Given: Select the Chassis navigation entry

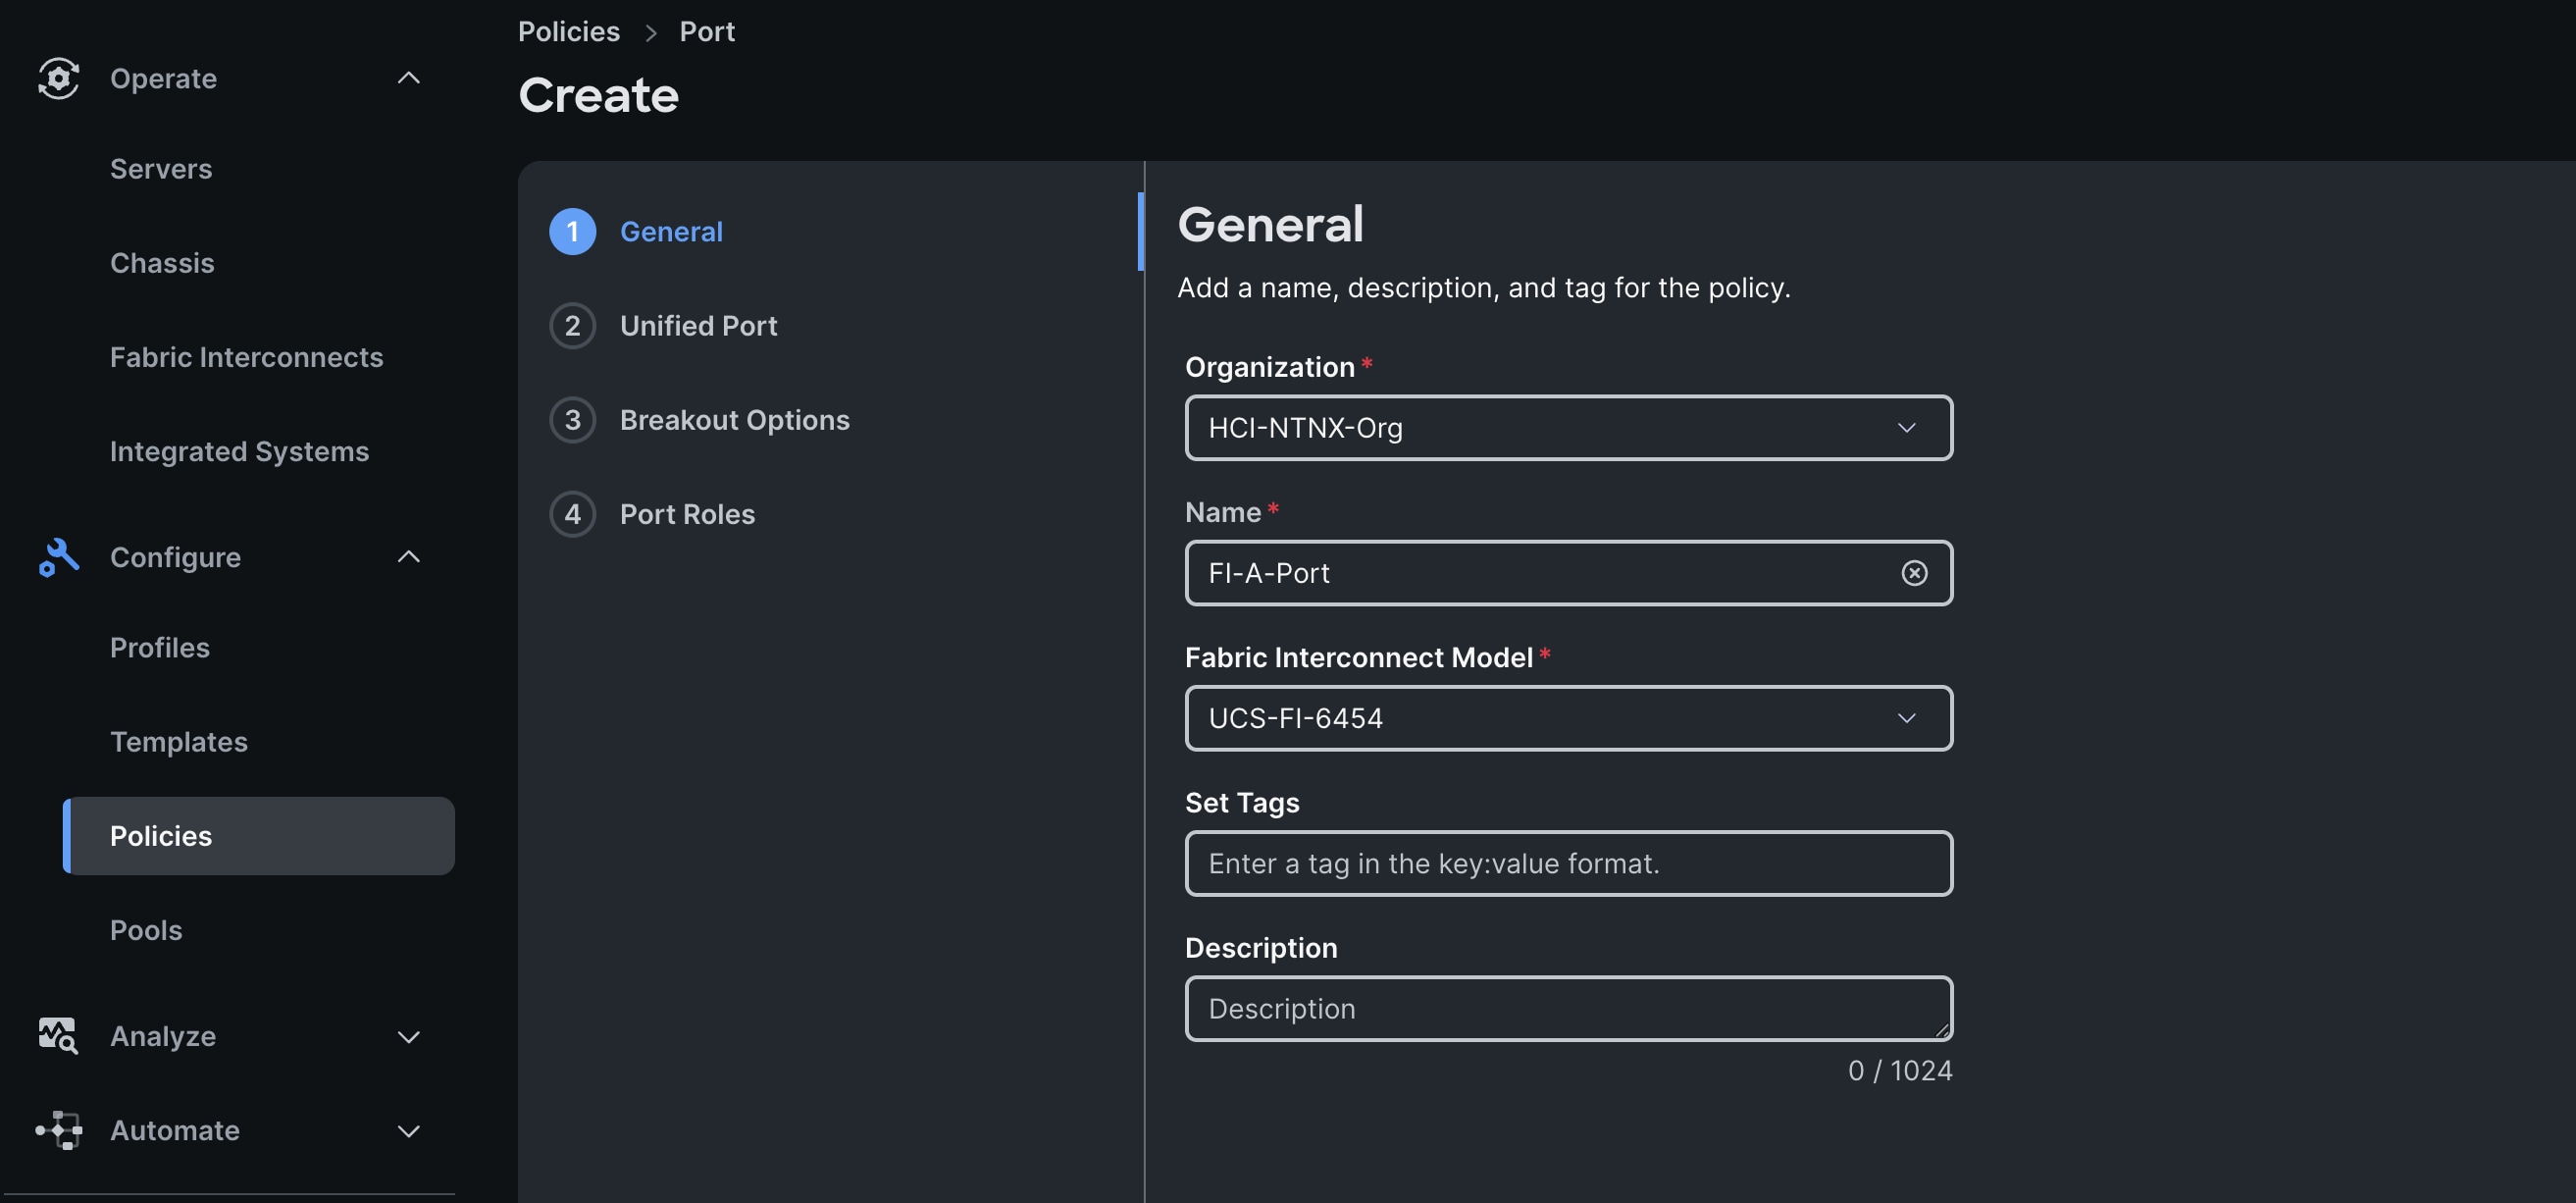Looking at the screenshot, I should click(x=162, y=262).
